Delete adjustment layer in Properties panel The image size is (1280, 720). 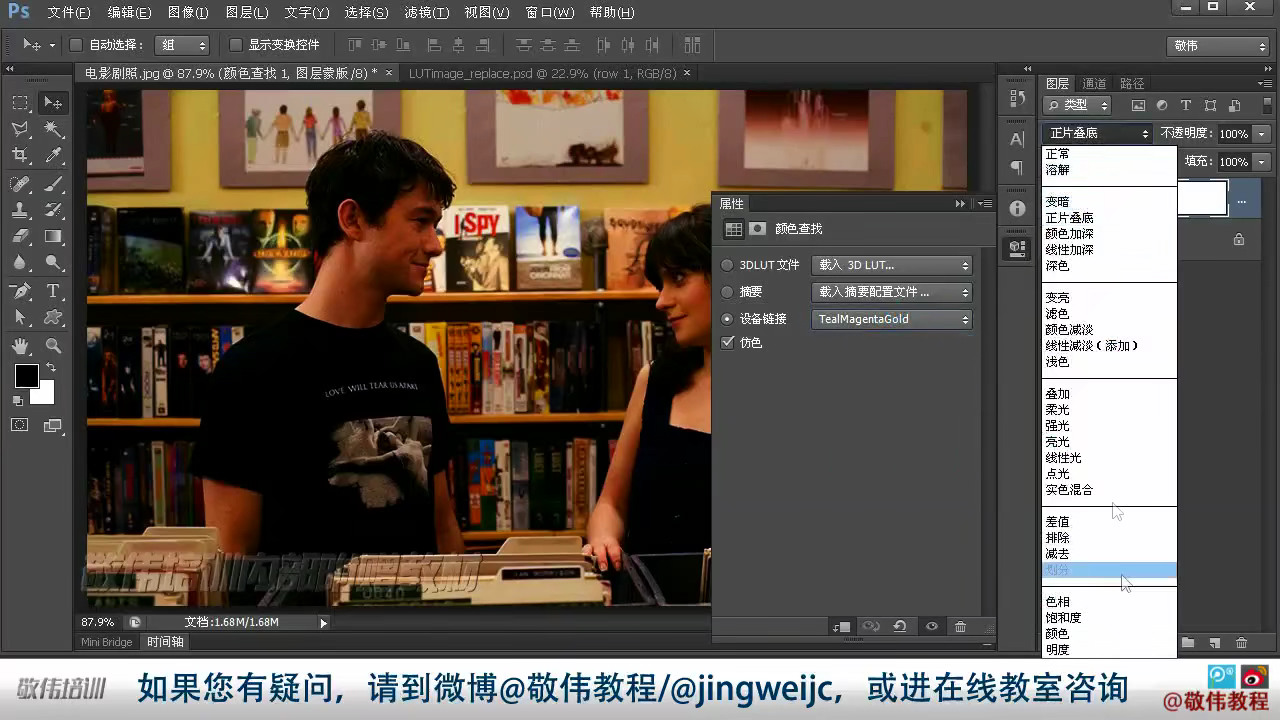click(960, 627)
